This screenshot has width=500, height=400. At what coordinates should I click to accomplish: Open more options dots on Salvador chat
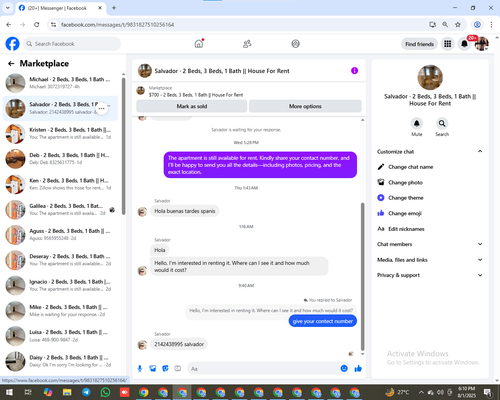[x=102, y=108]
